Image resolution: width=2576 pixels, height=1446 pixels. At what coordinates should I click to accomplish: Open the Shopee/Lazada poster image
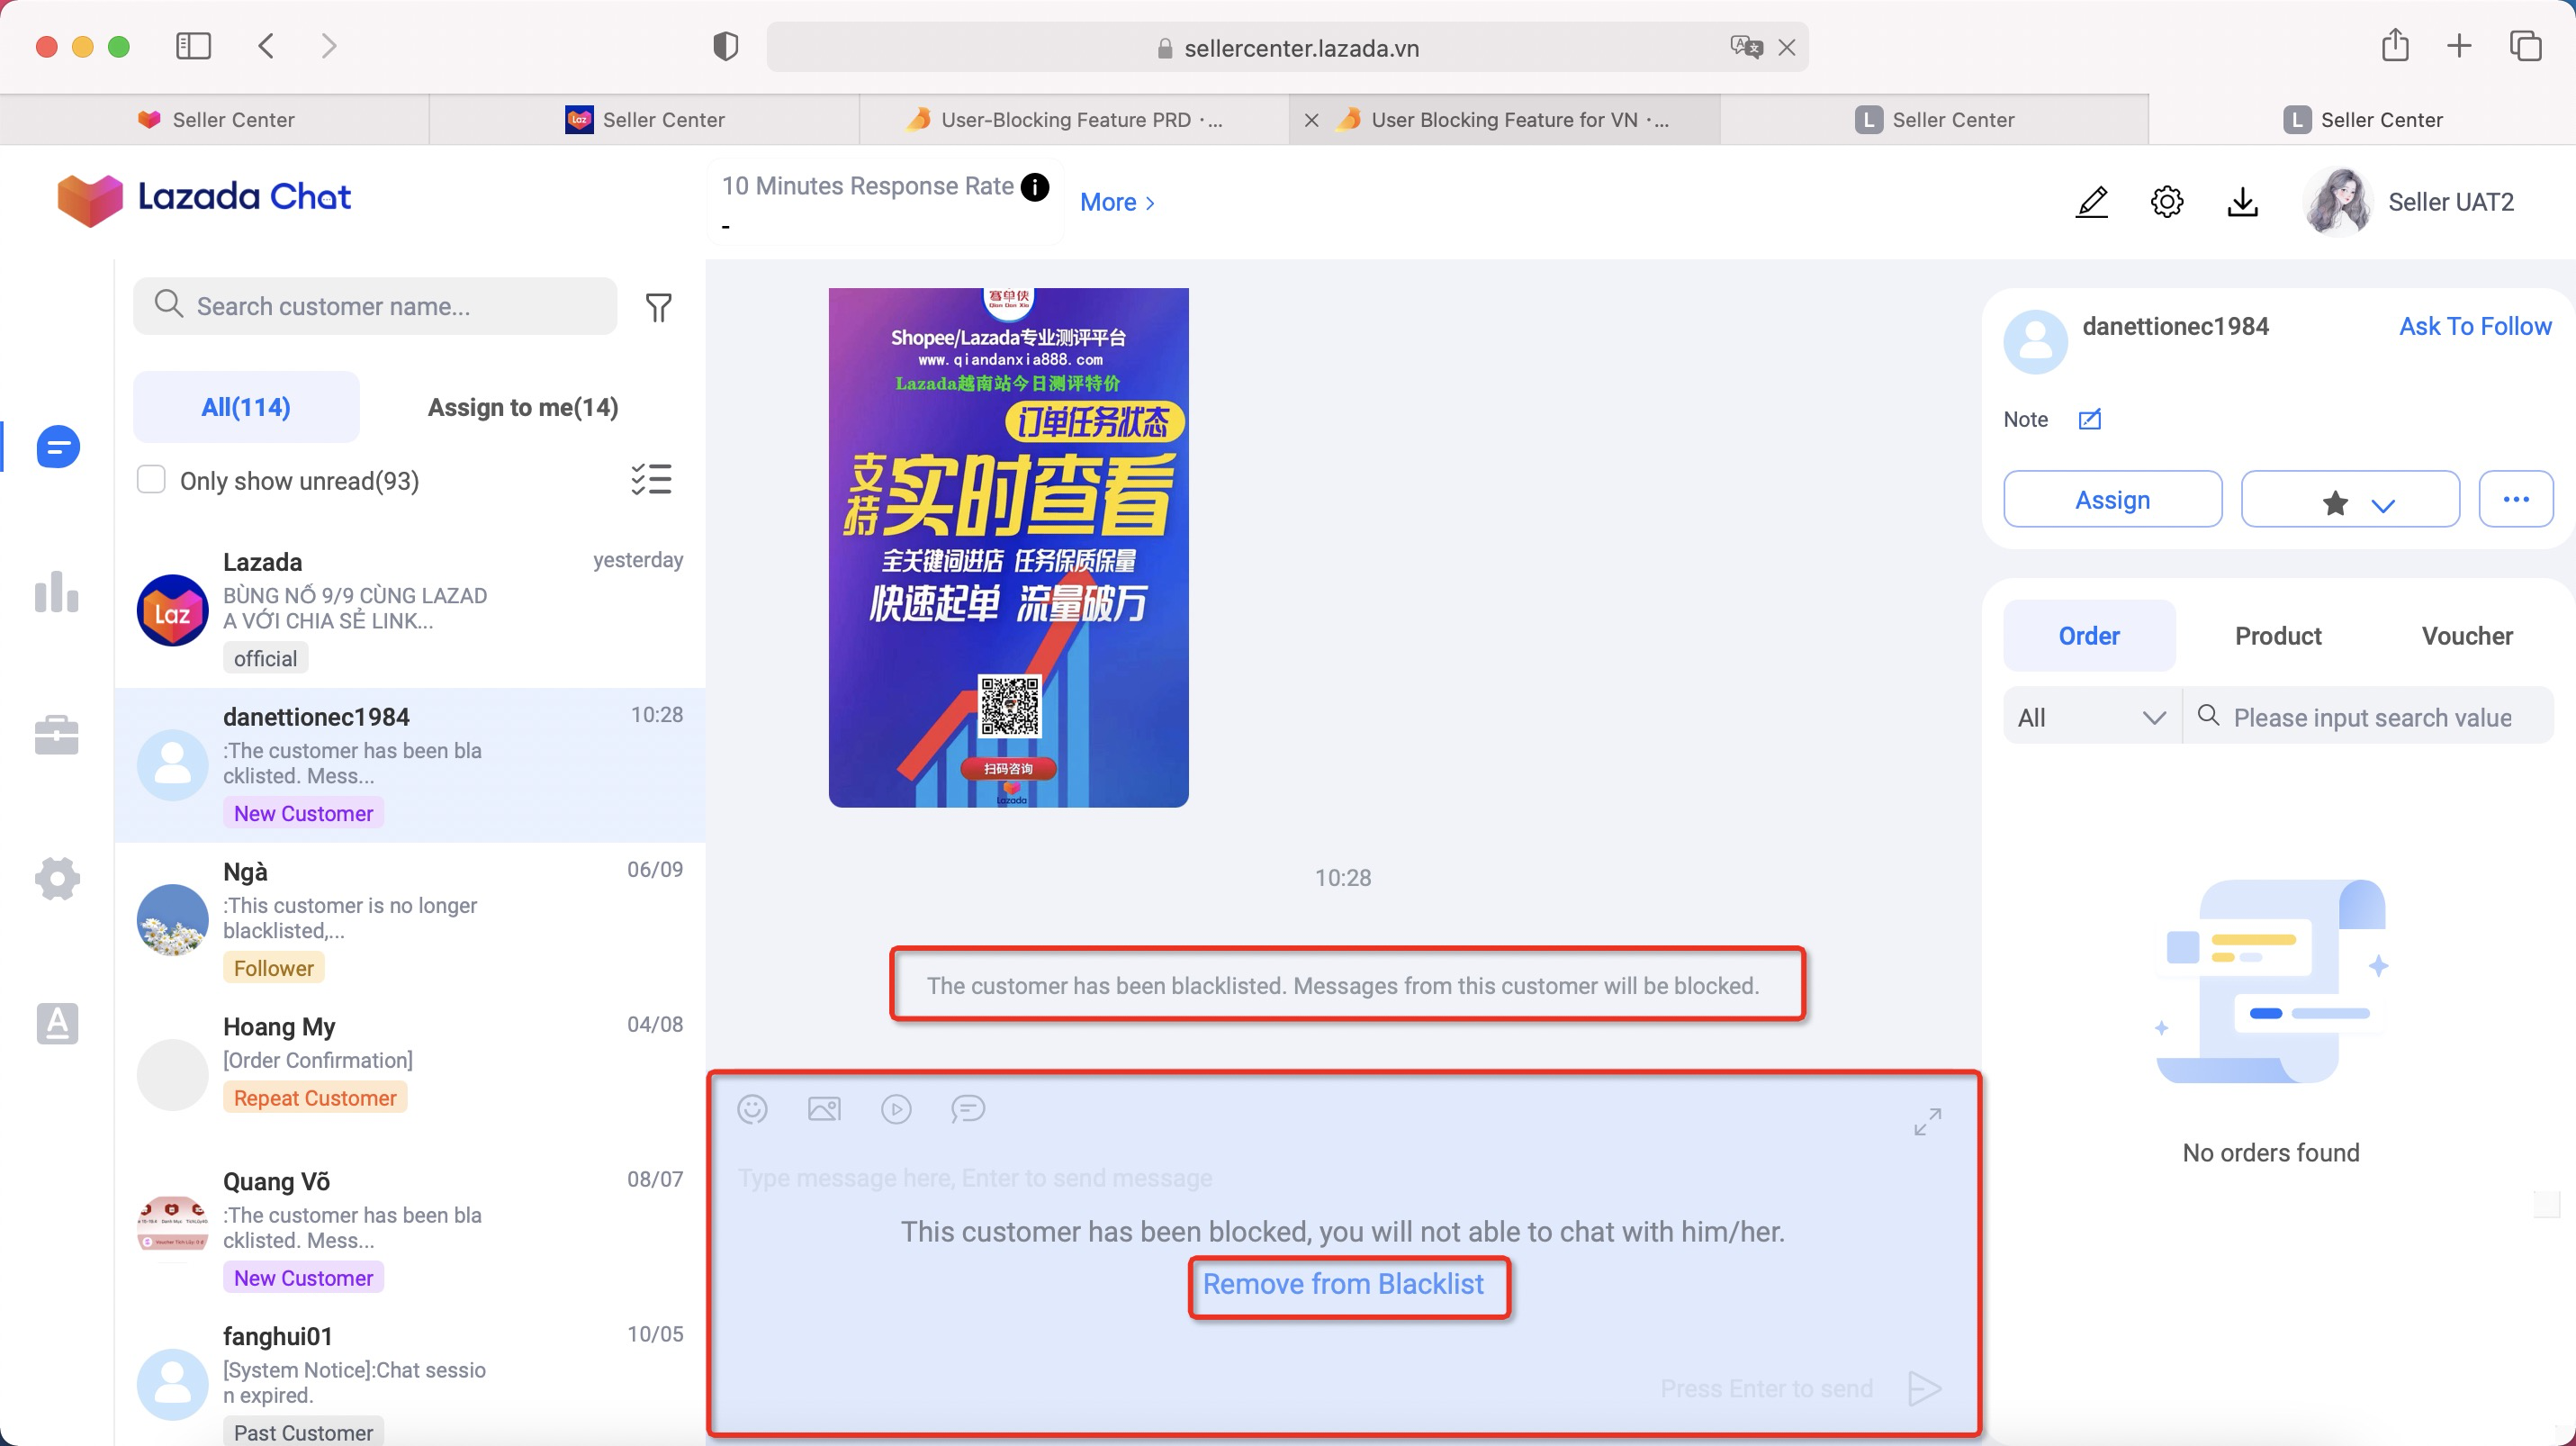pos(1008,547)
